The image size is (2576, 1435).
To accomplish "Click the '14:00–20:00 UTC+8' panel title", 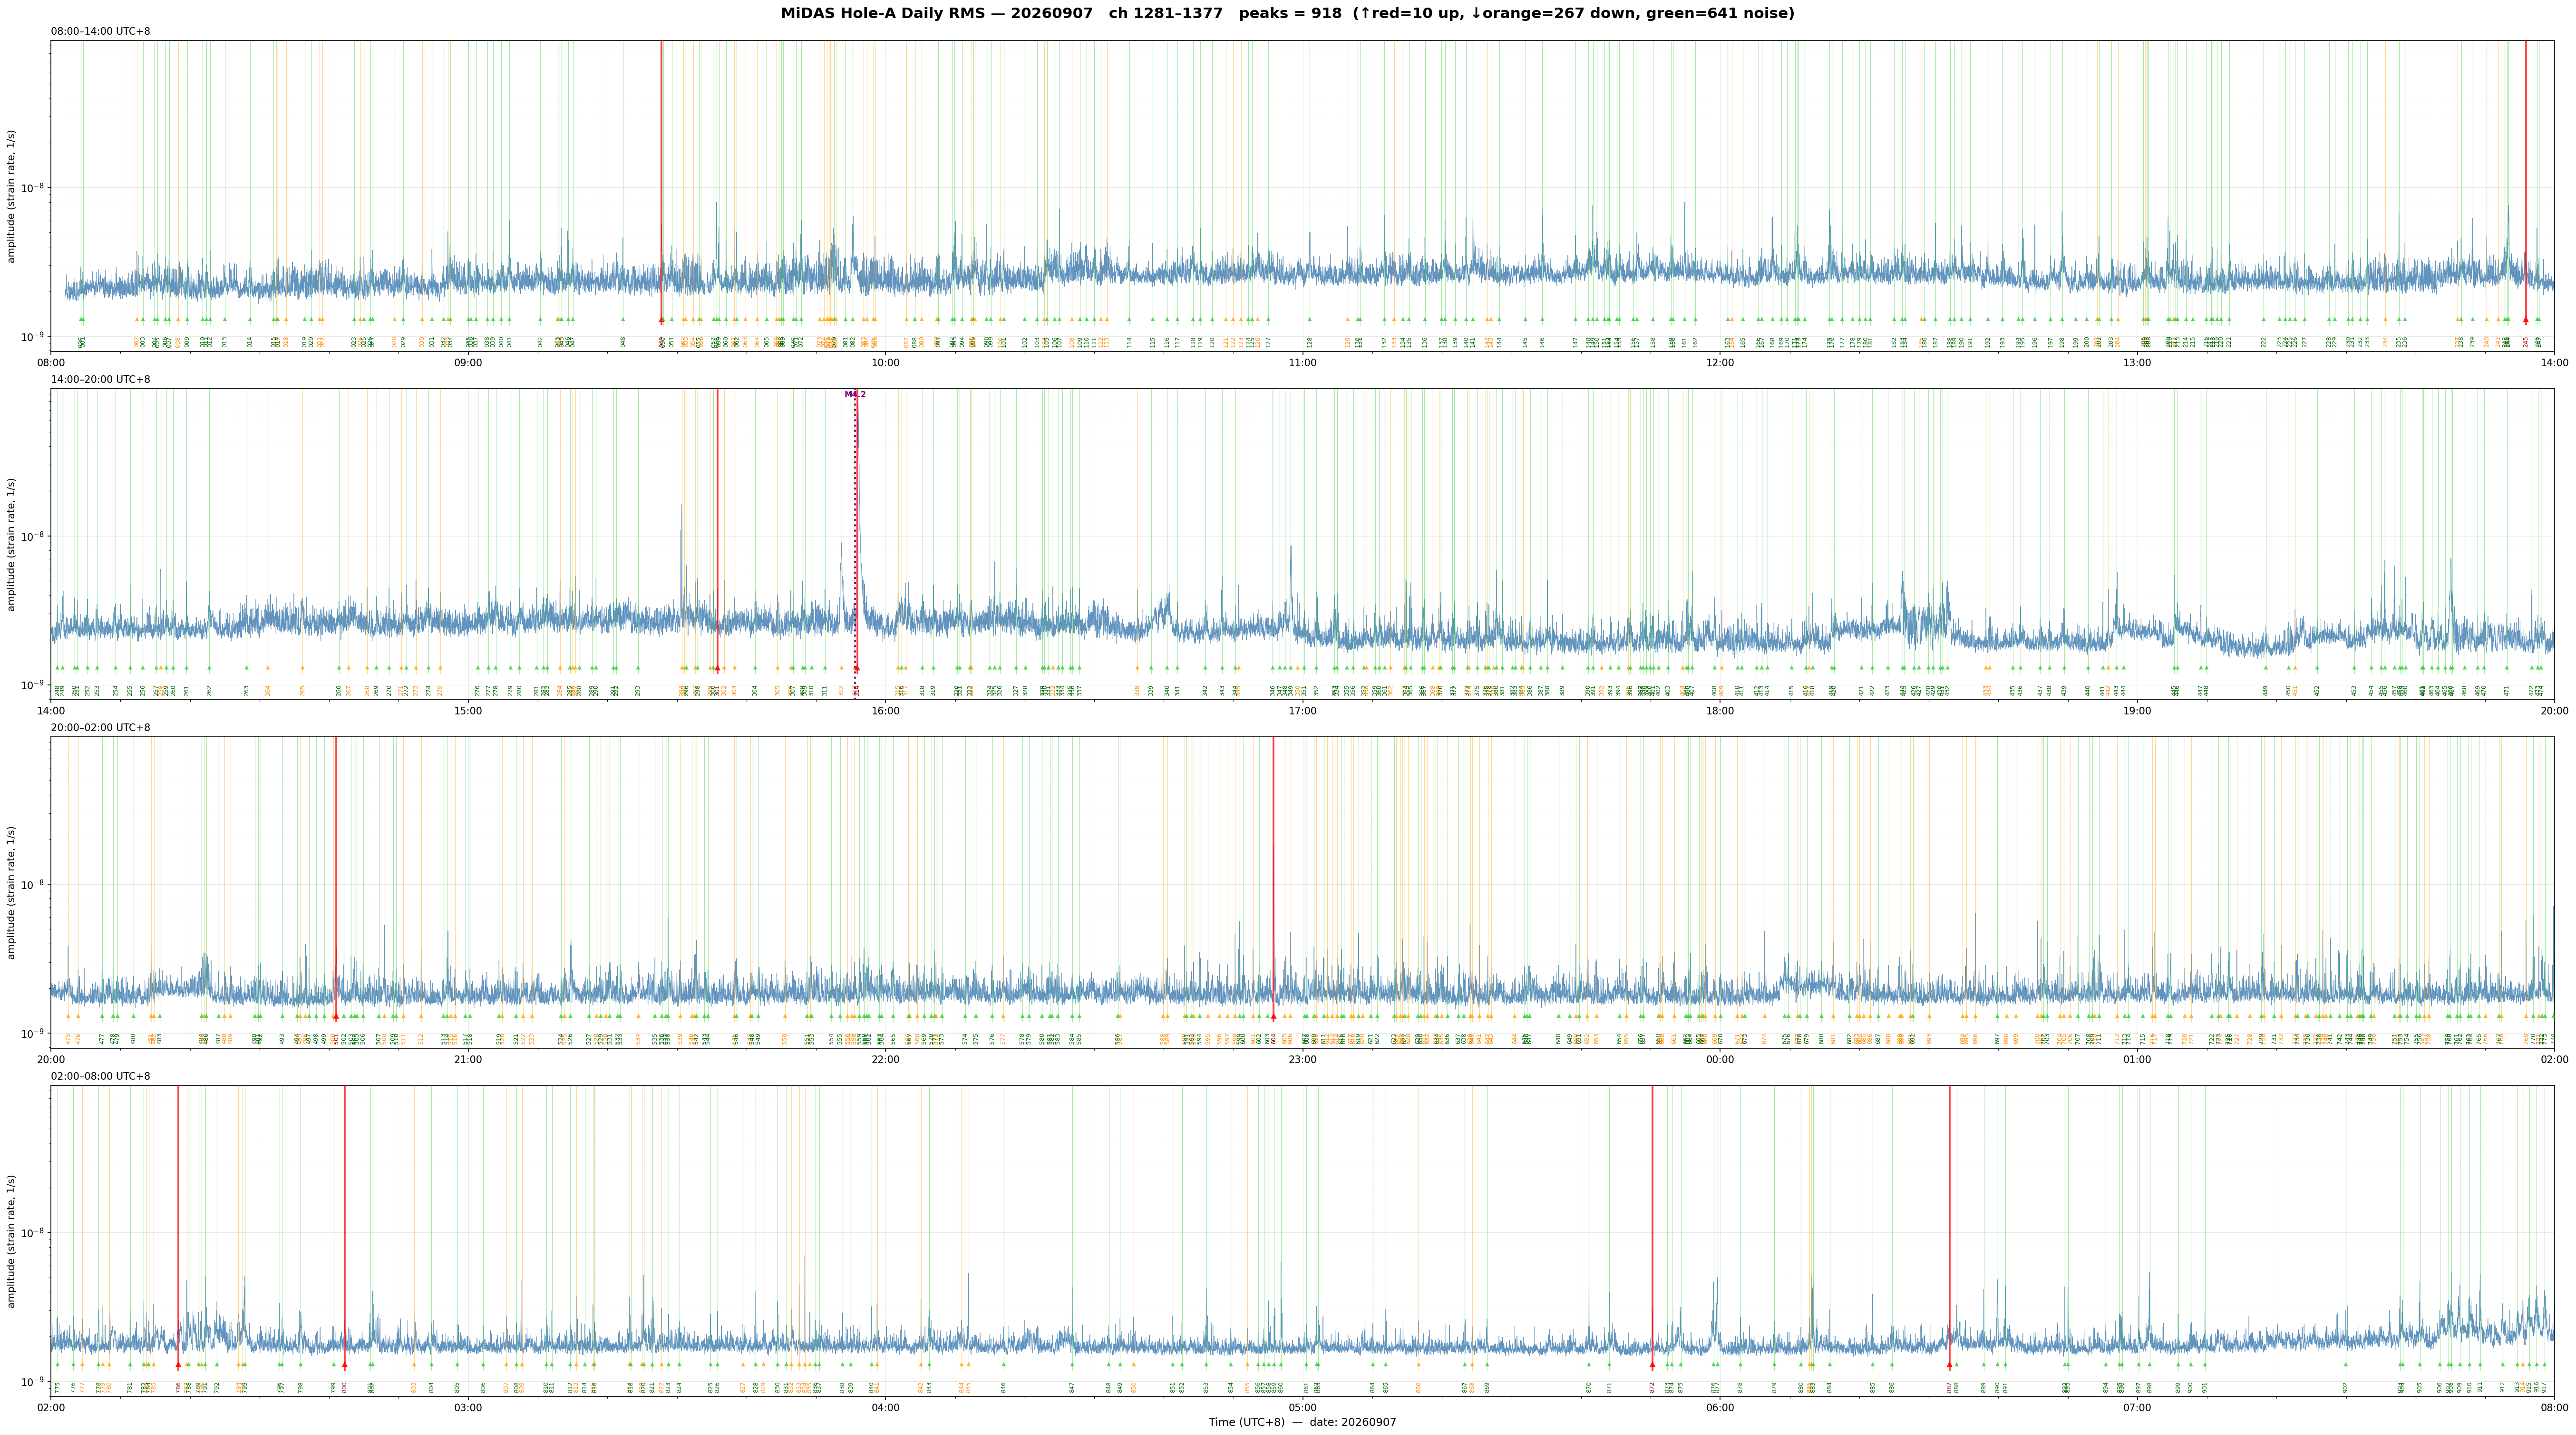I will click(x=101, y=380).
